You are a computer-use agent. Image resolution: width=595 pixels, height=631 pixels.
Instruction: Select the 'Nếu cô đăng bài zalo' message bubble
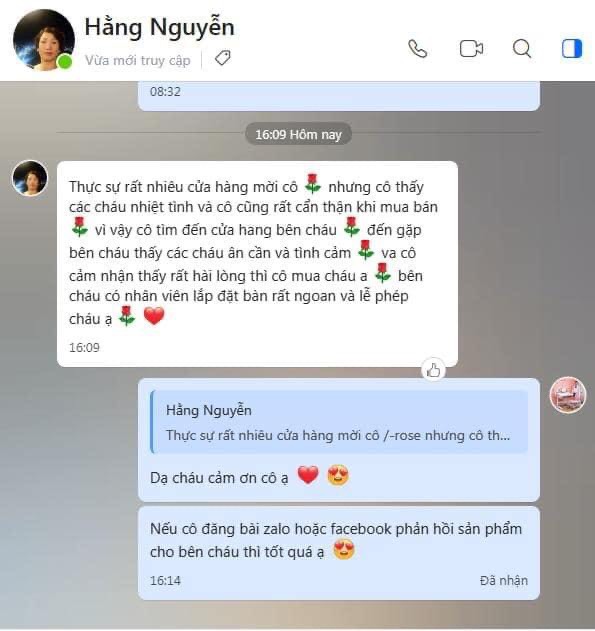[x=339, y=553]
